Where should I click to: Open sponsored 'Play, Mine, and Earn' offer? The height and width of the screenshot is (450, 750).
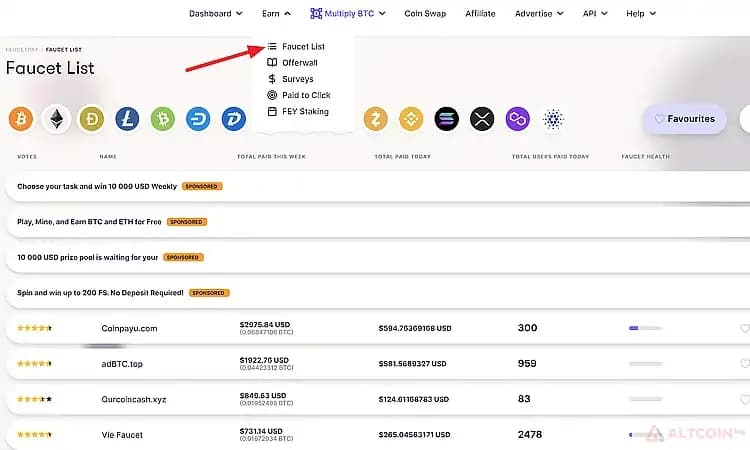(89, 222)
